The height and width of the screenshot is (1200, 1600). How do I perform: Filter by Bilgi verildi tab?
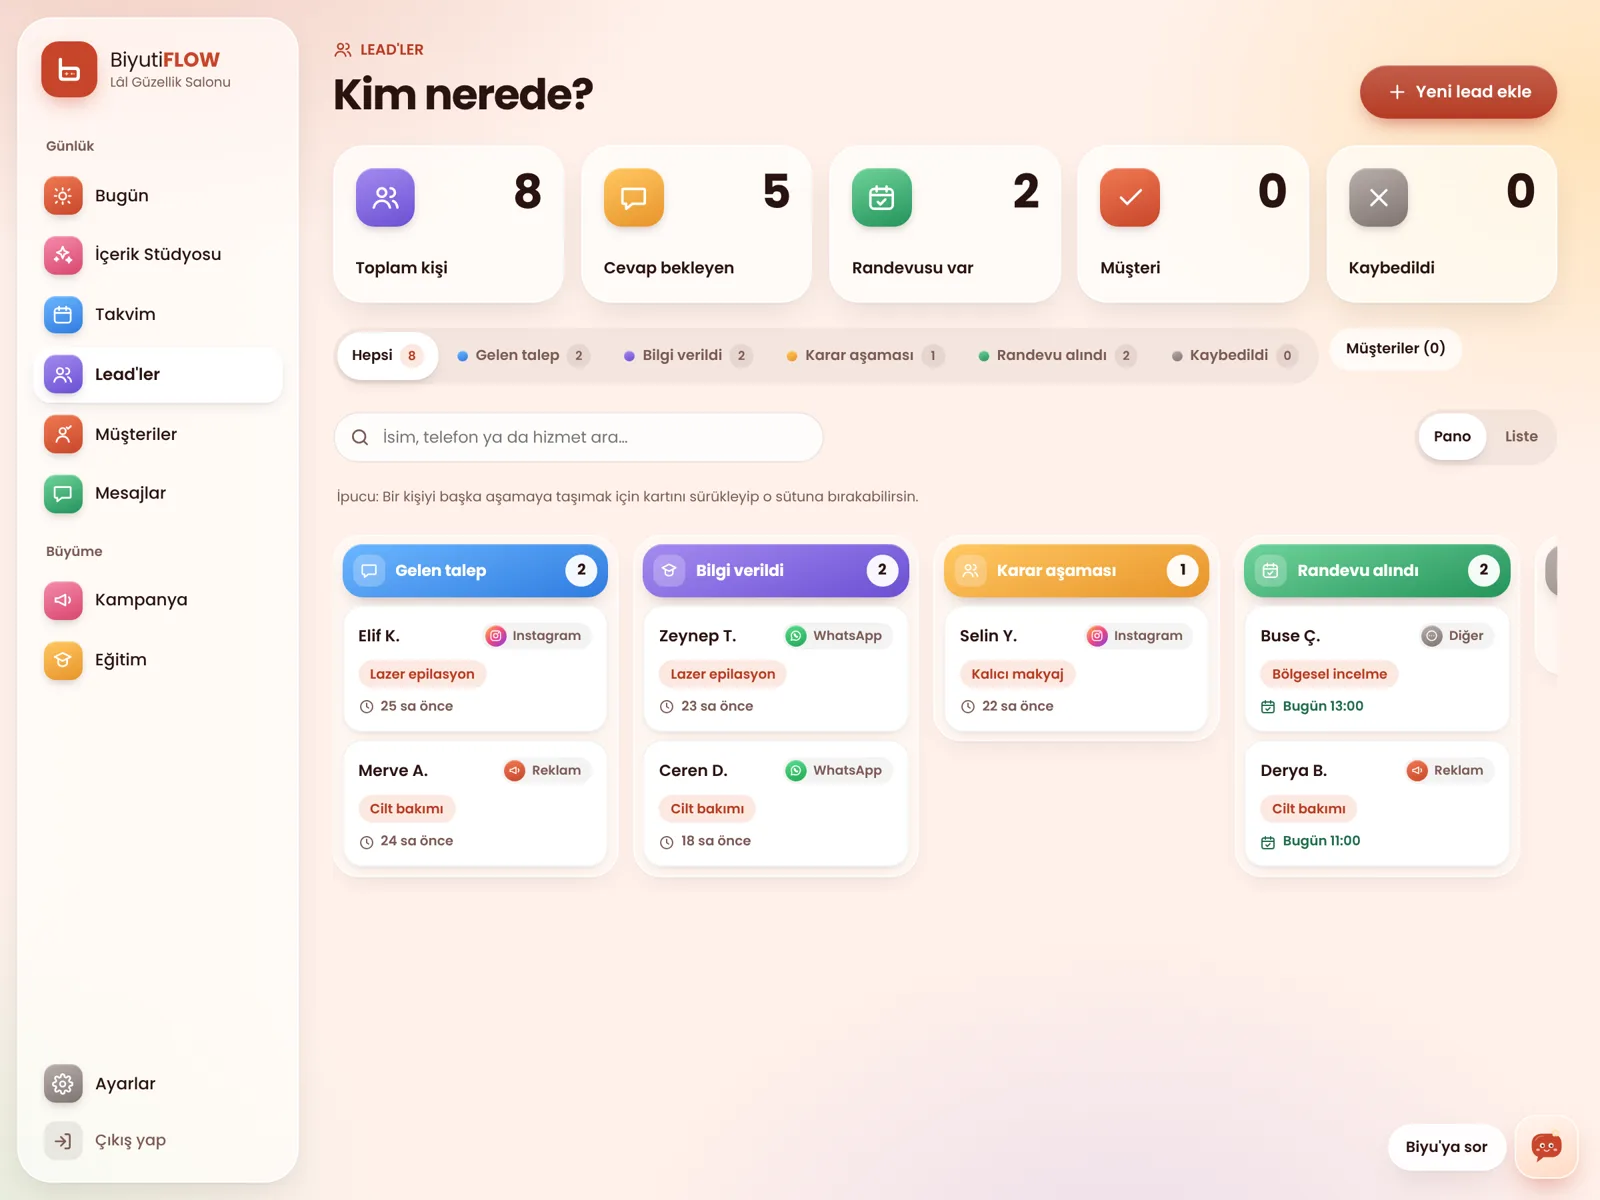[687, 356]
